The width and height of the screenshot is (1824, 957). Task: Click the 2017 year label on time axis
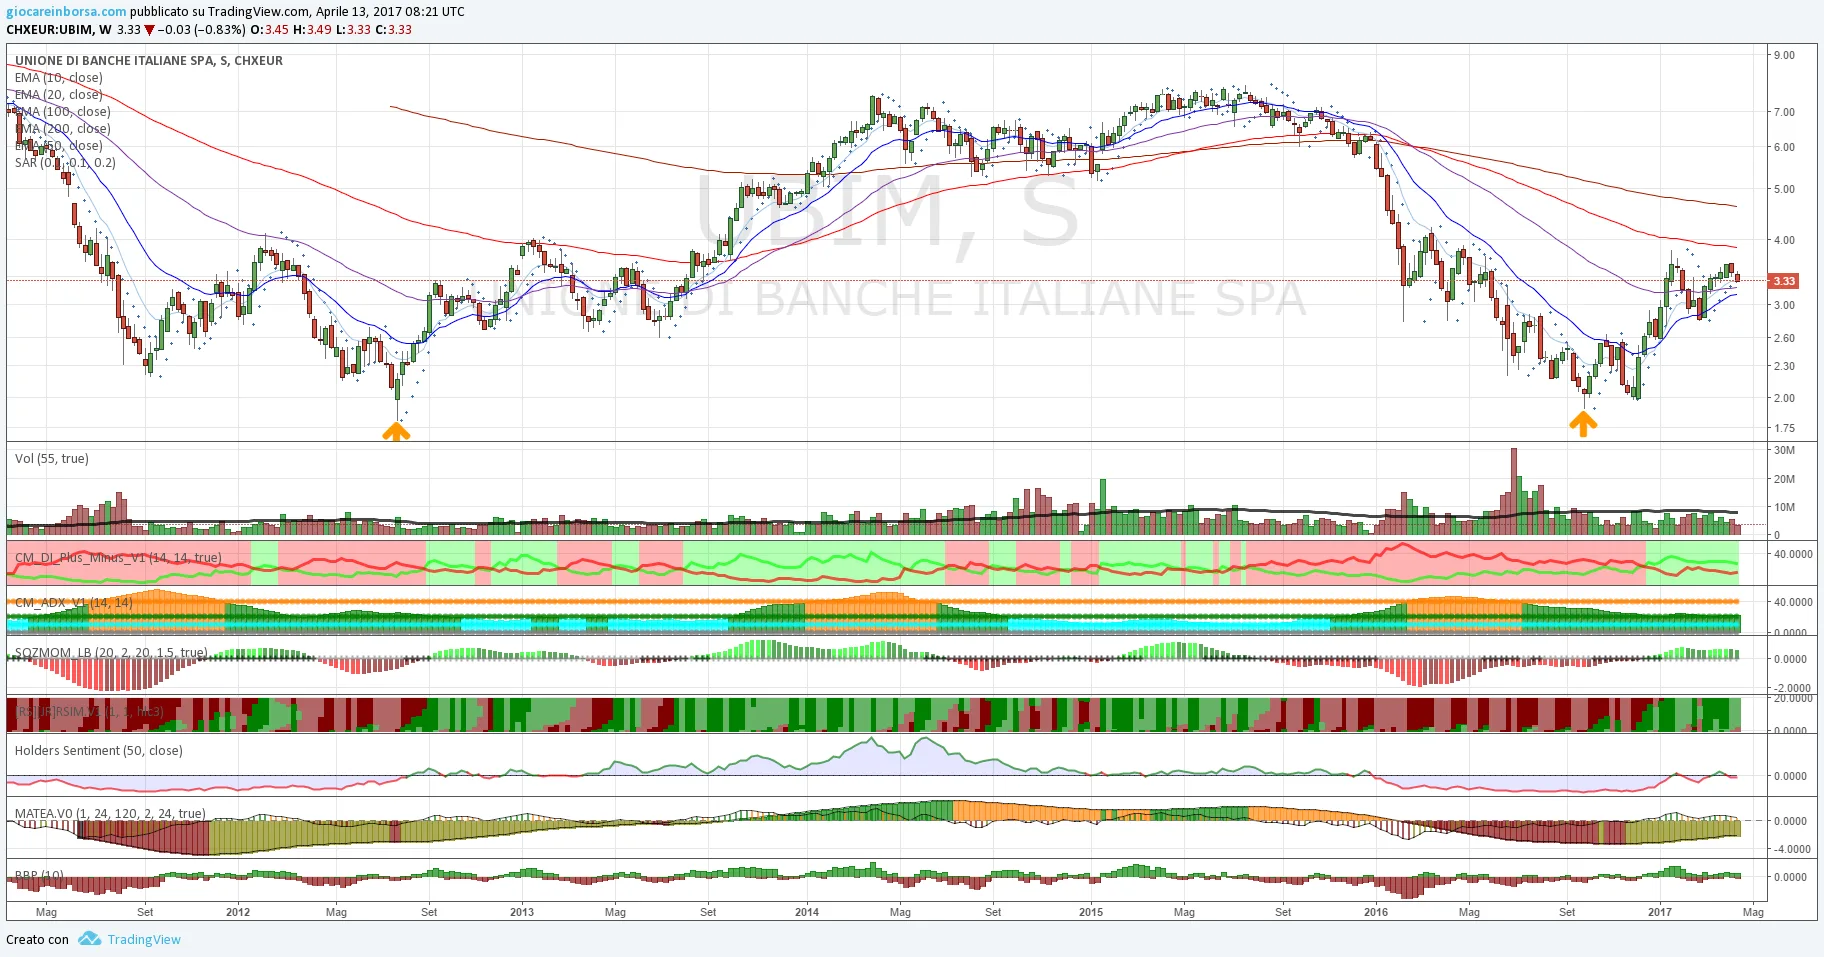(x=1660, y=912)
